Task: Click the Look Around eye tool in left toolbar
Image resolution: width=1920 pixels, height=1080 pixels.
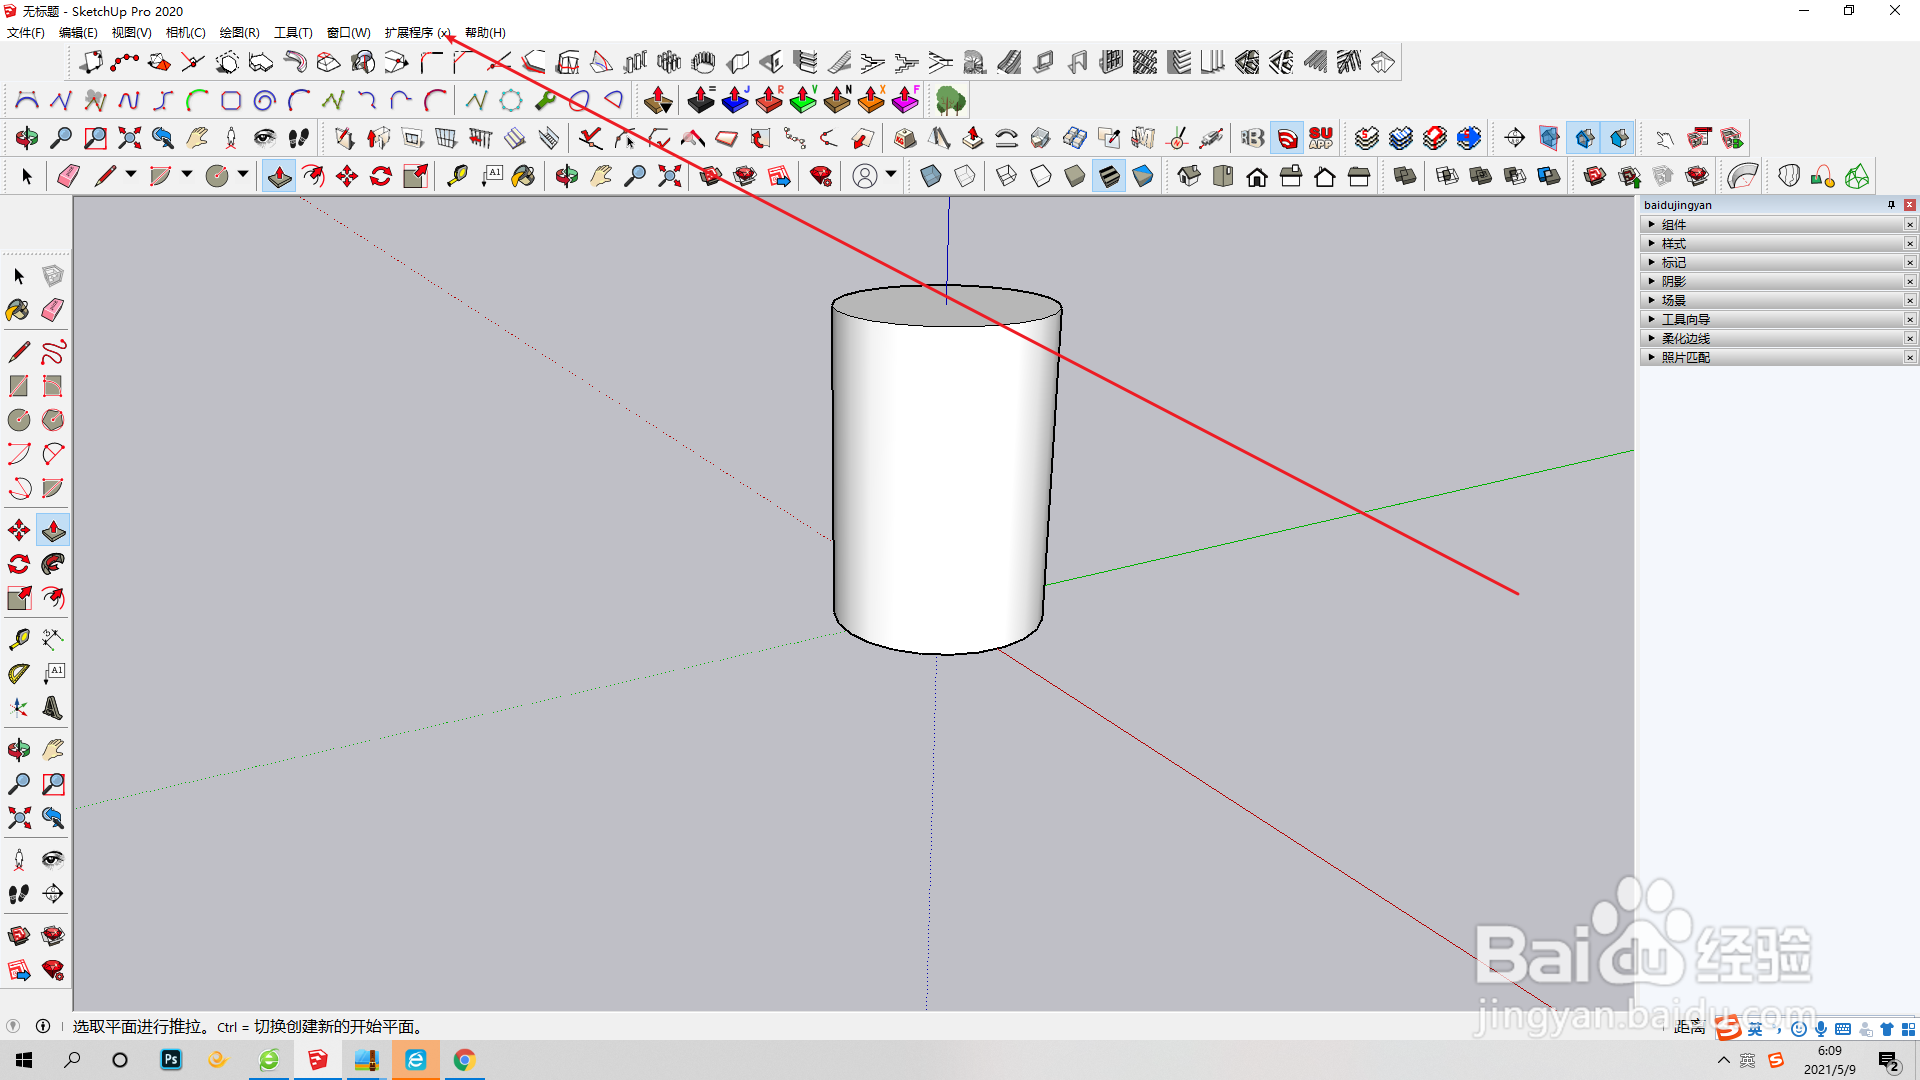Action: tap(53, 860)
